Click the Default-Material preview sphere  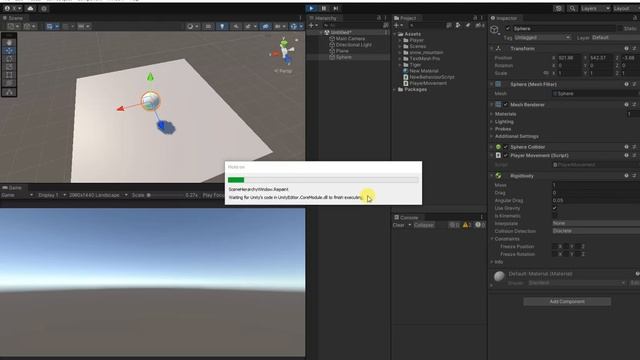[499, 276]
